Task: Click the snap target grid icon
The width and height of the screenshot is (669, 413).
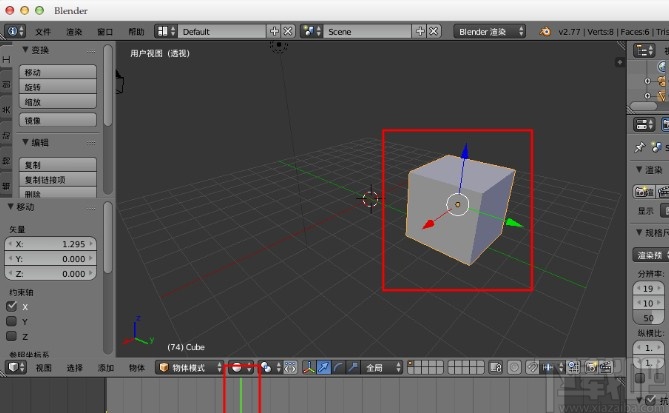Action: [x=574, y=367]
